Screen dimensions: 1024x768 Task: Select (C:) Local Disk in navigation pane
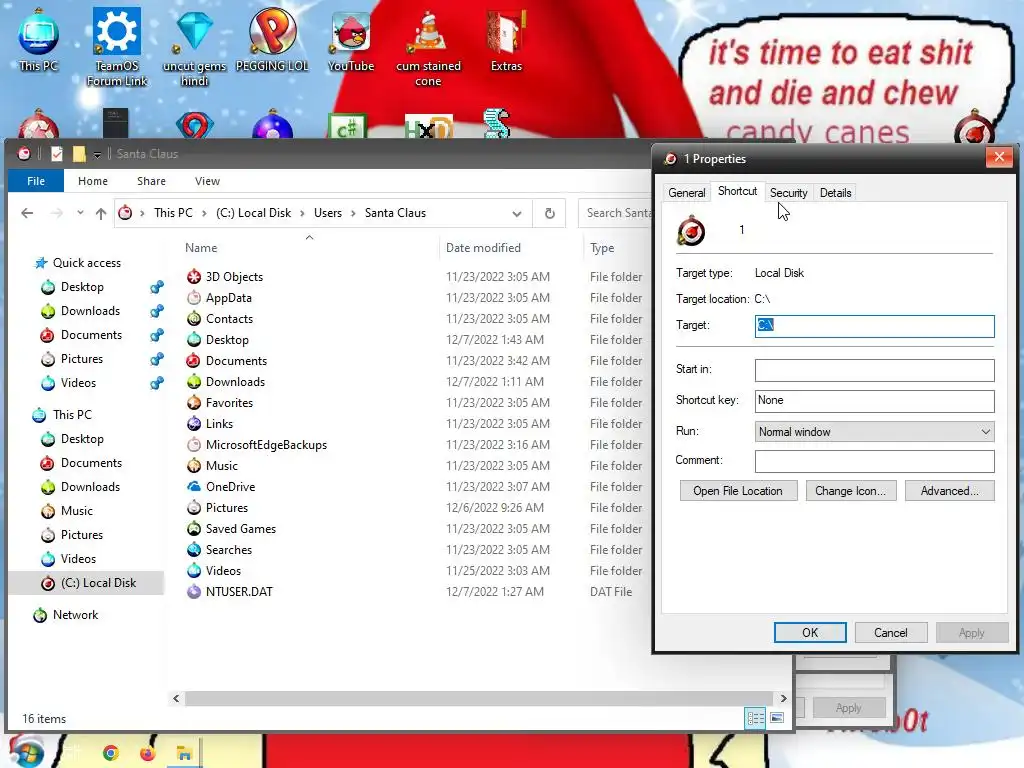(x=98, y=583)
